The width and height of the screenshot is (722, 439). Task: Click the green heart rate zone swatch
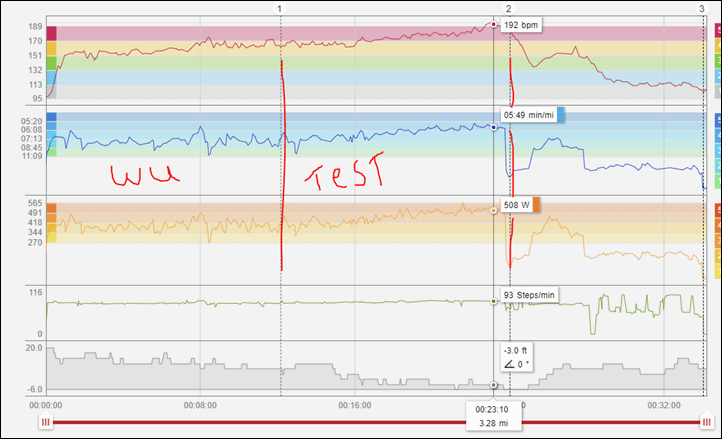pyautogui.click(x=52, y=63)
